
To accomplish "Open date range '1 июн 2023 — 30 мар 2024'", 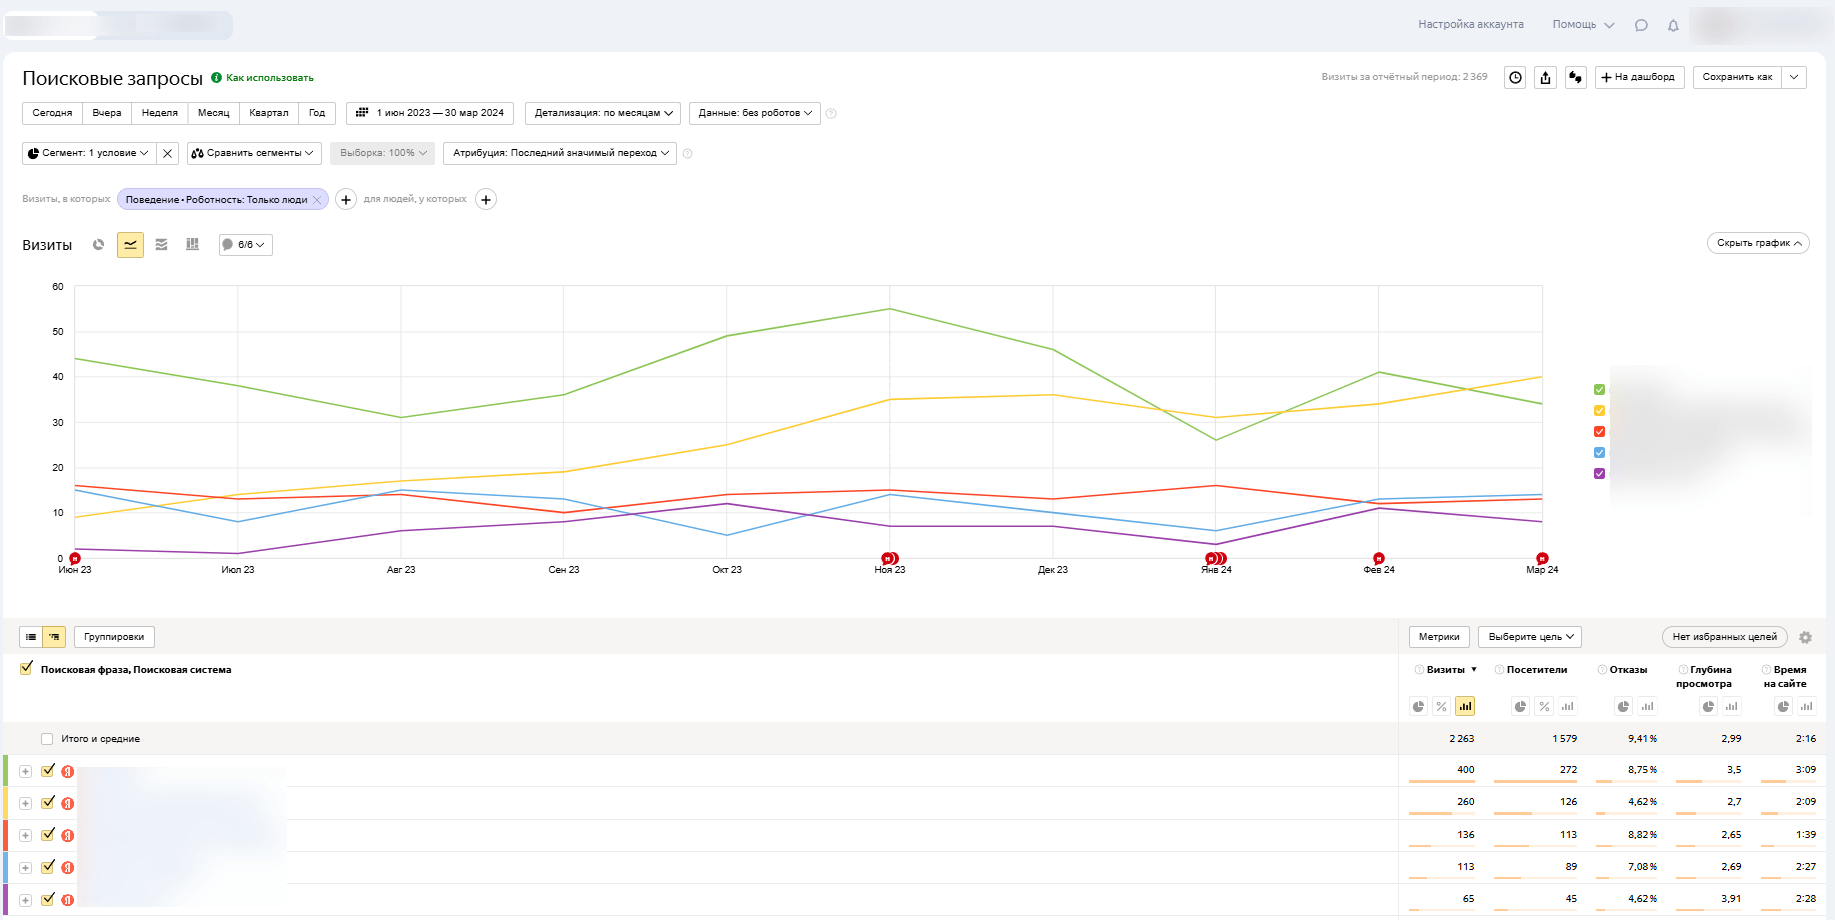I will [x=430, y=113].
